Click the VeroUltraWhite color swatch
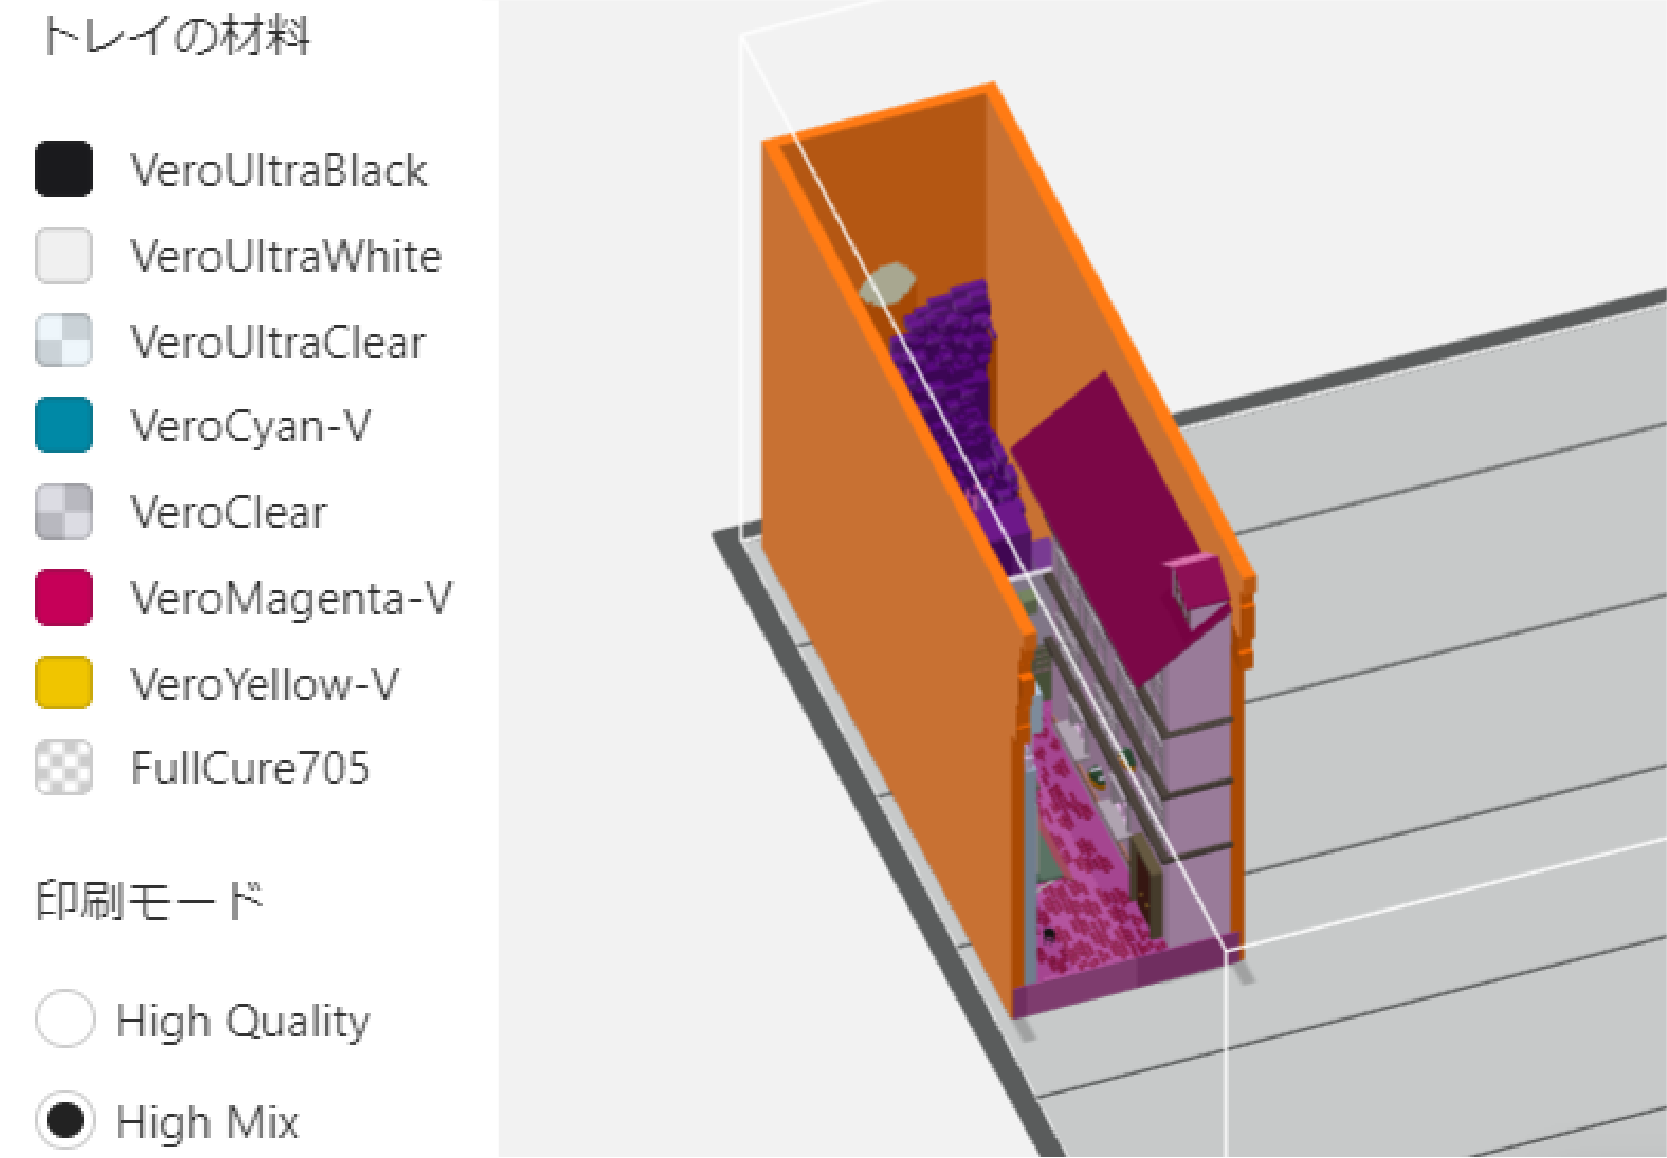 coord(64,255)
